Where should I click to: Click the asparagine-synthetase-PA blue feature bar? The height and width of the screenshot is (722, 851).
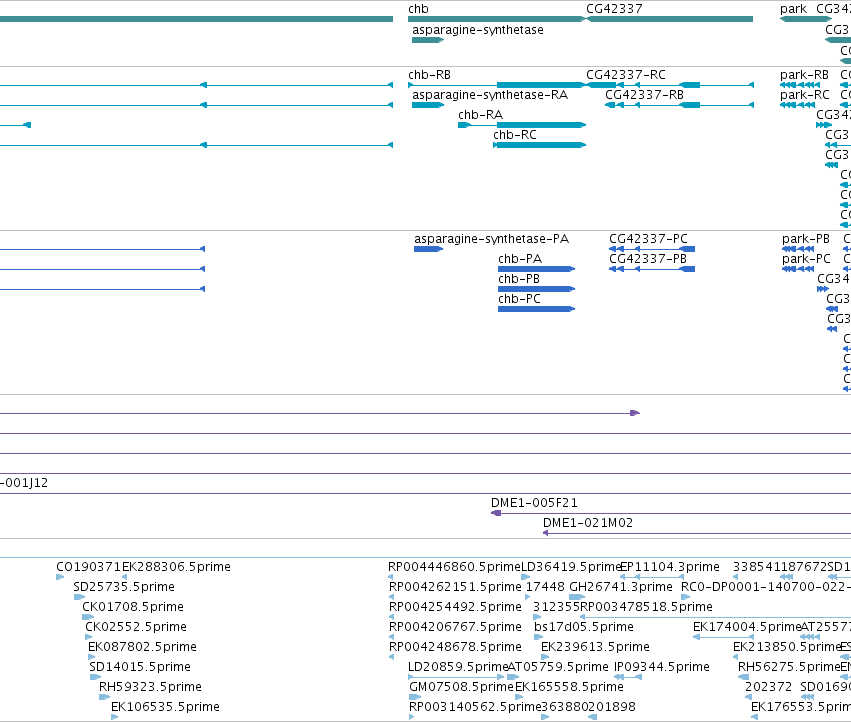coord(428,249)
